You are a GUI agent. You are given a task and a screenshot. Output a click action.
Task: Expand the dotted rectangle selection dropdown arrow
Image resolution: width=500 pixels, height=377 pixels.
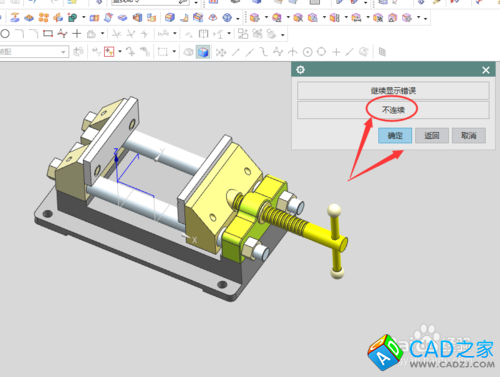click(174, 52)
